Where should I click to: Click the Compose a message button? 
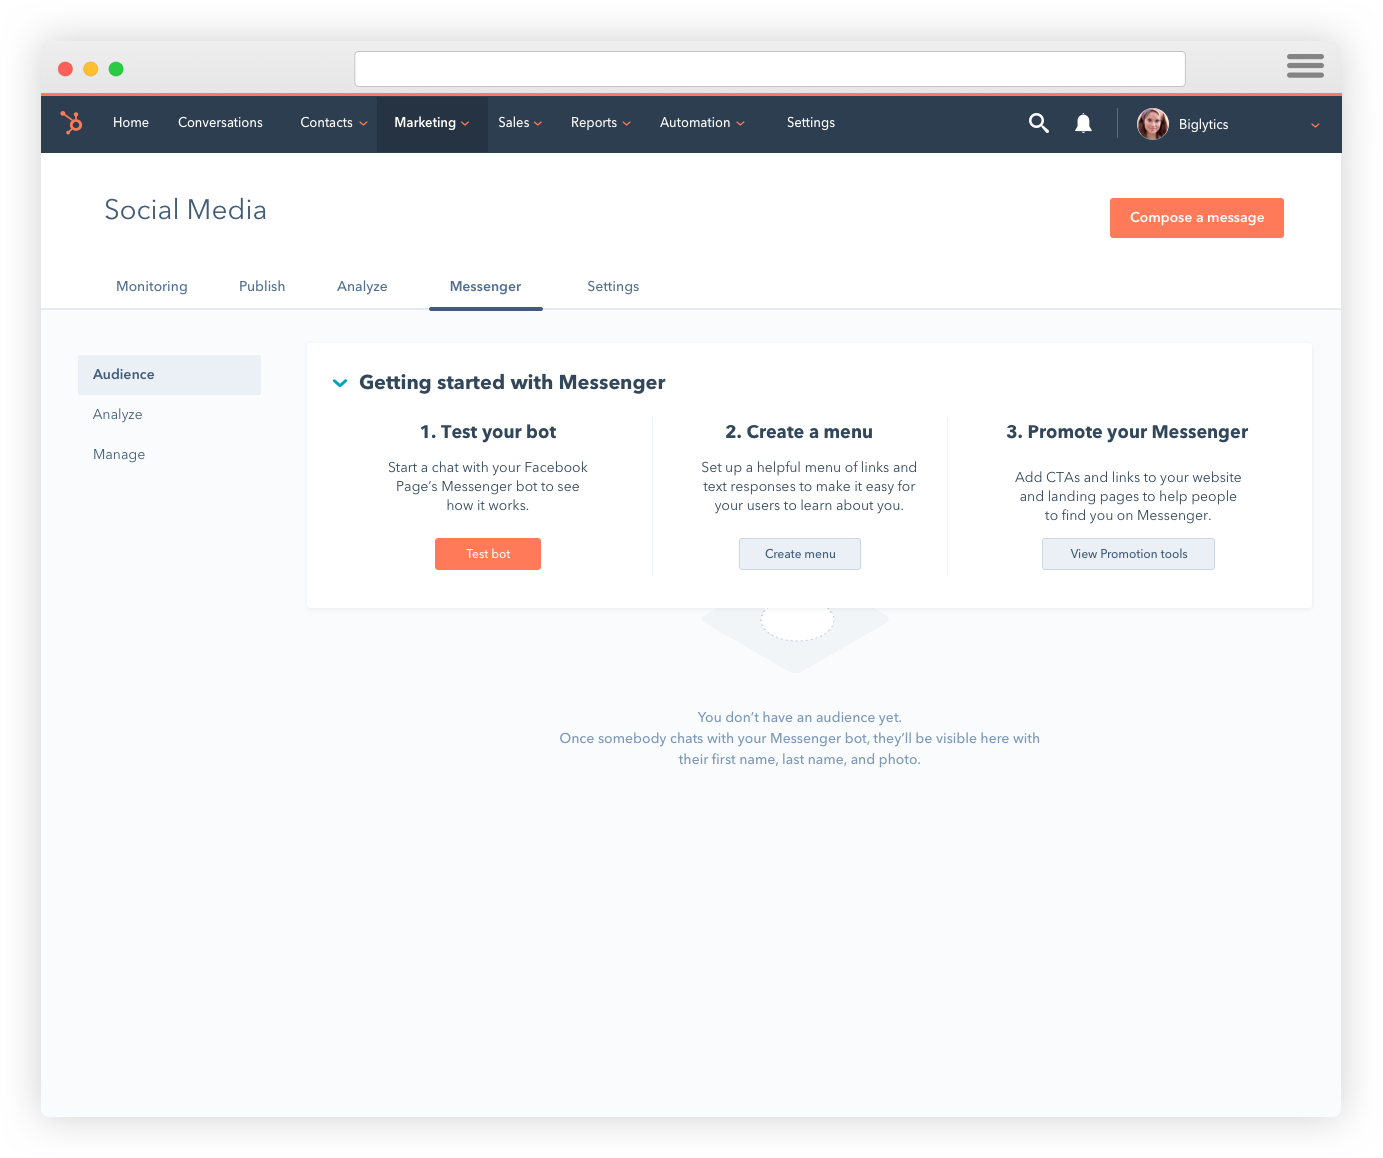1196,218
